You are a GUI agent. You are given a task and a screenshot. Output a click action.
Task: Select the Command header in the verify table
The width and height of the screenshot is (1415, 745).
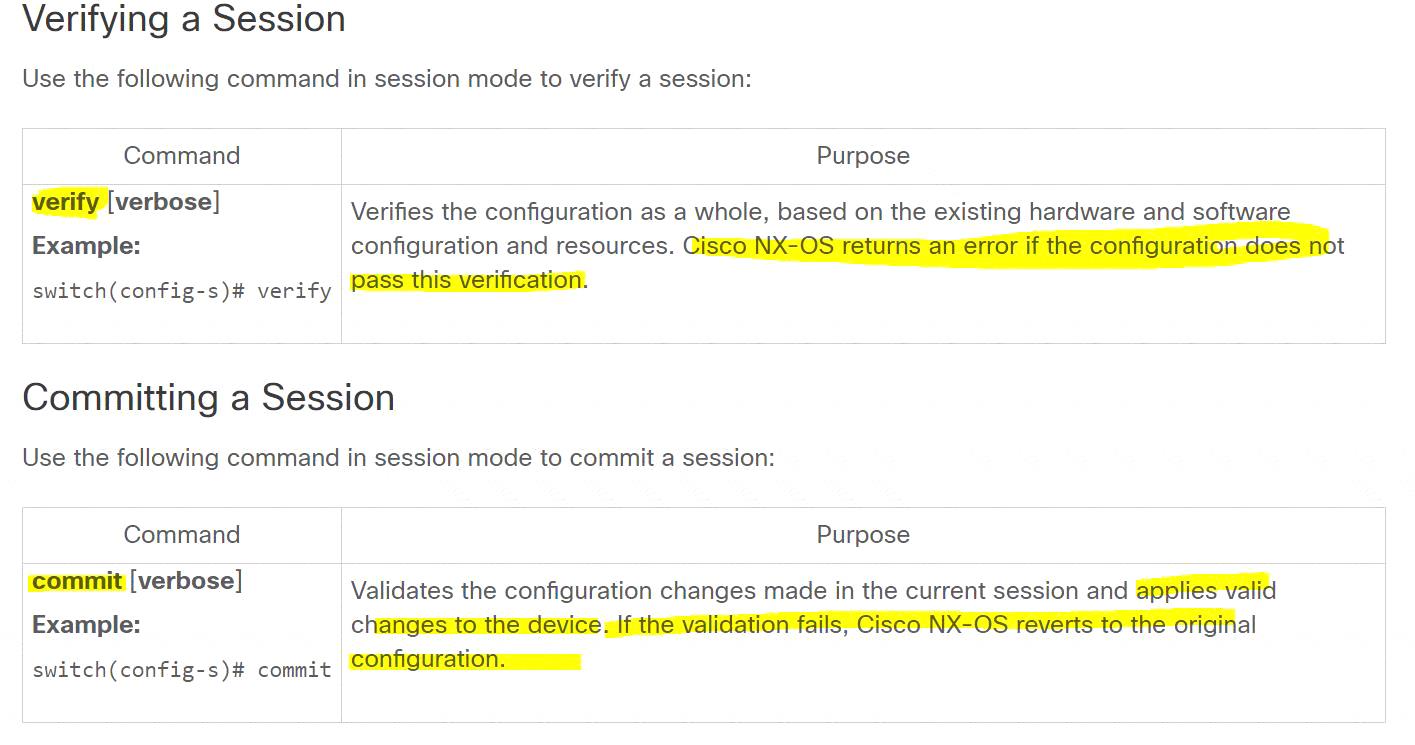(x=182, y=156)
